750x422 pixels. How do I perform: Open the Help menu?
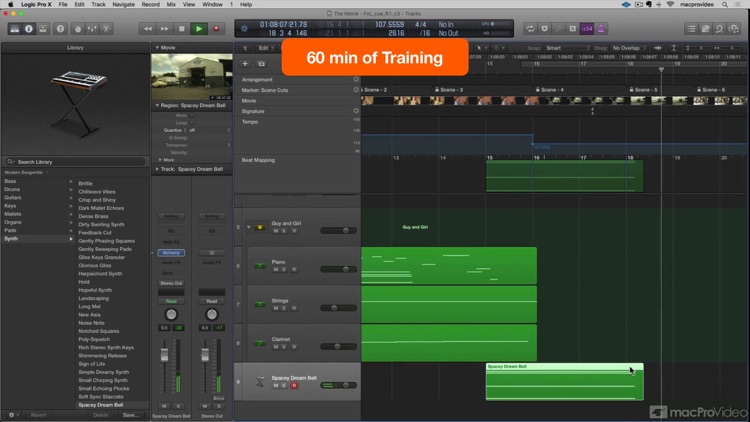(246, 4)
